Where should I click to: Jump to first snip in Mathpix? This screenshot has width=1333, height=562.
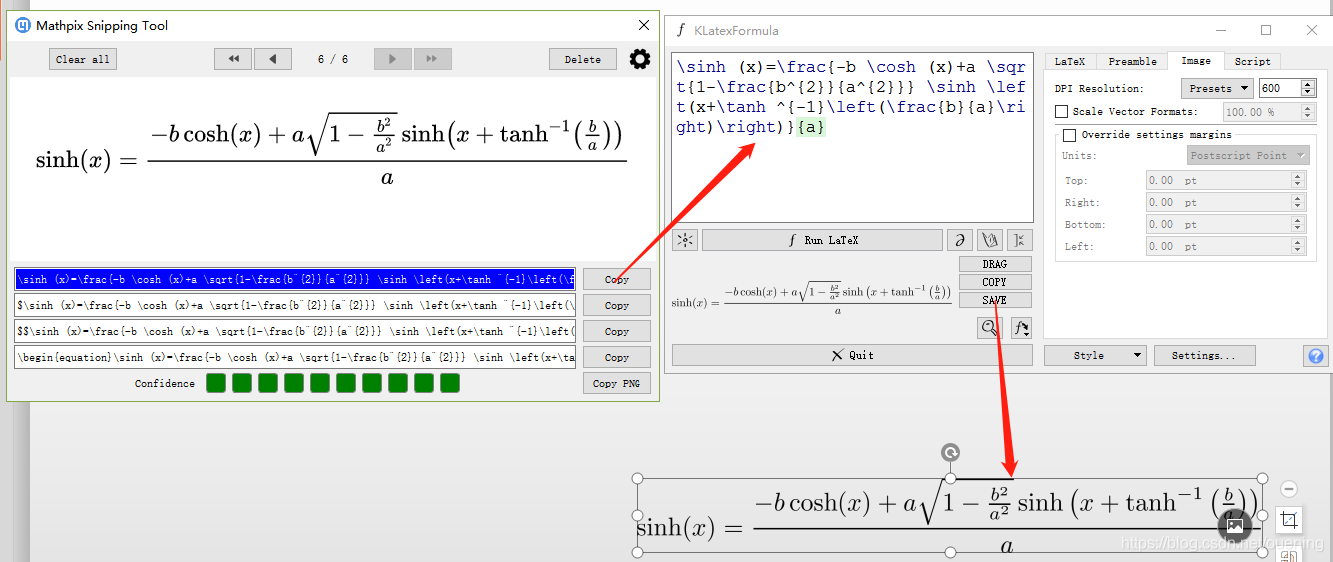tap(233, 59)
